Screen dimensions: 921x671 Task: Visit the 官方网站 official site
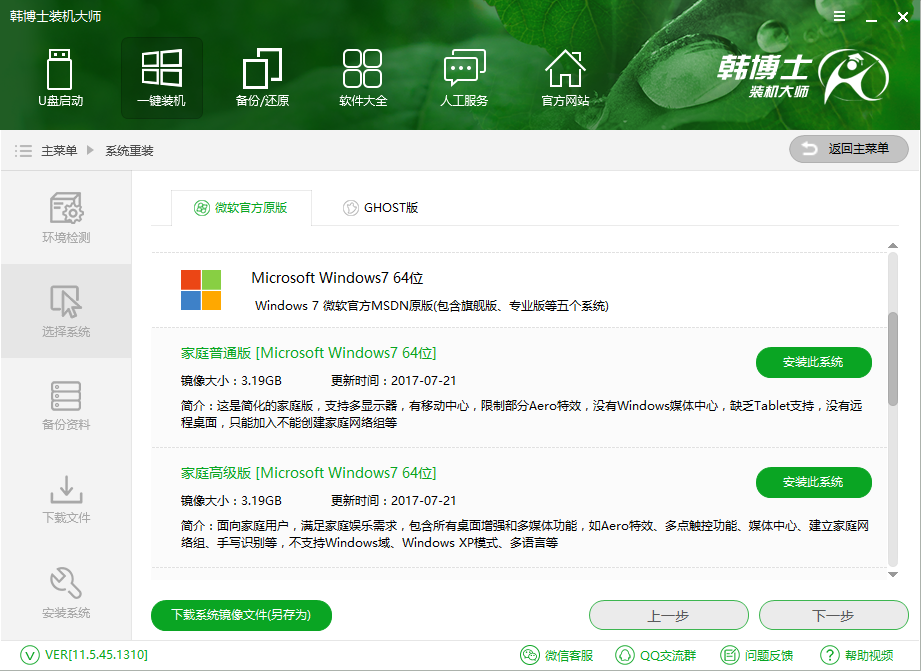pos(565,78)
